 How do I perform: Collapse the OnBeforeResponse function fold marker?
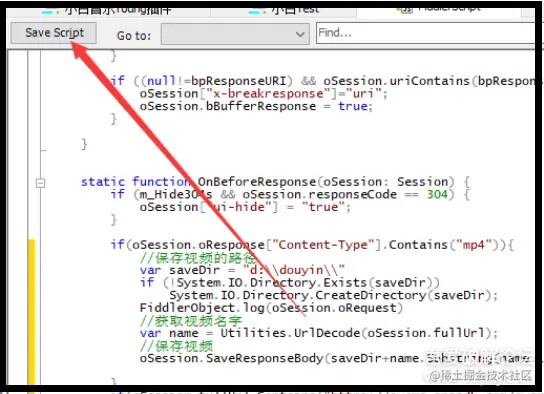[x=41, y=183]
